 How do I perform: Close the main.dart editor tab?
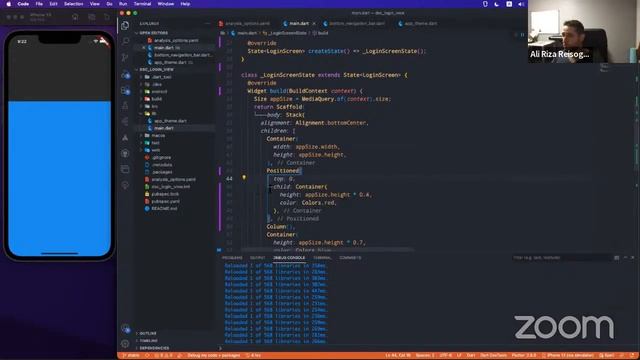(314, 24)
